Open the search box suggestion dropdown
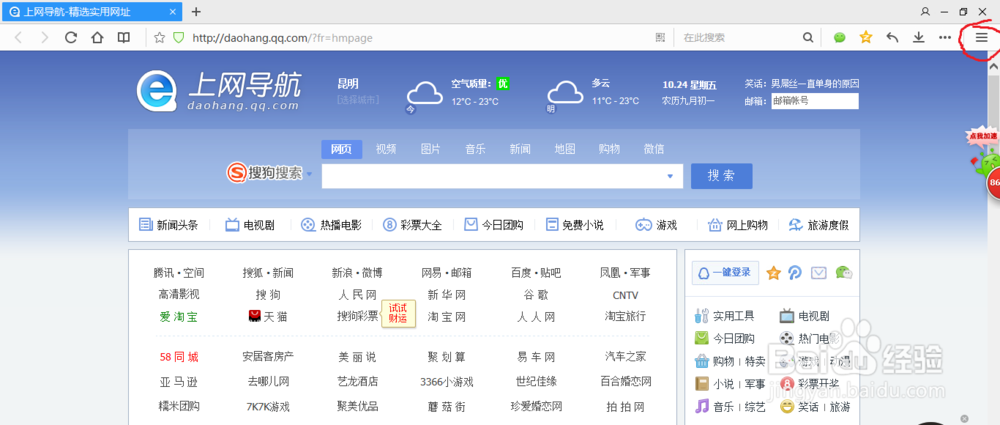This screenshot has height=425, width=1000. coord(670,176)
